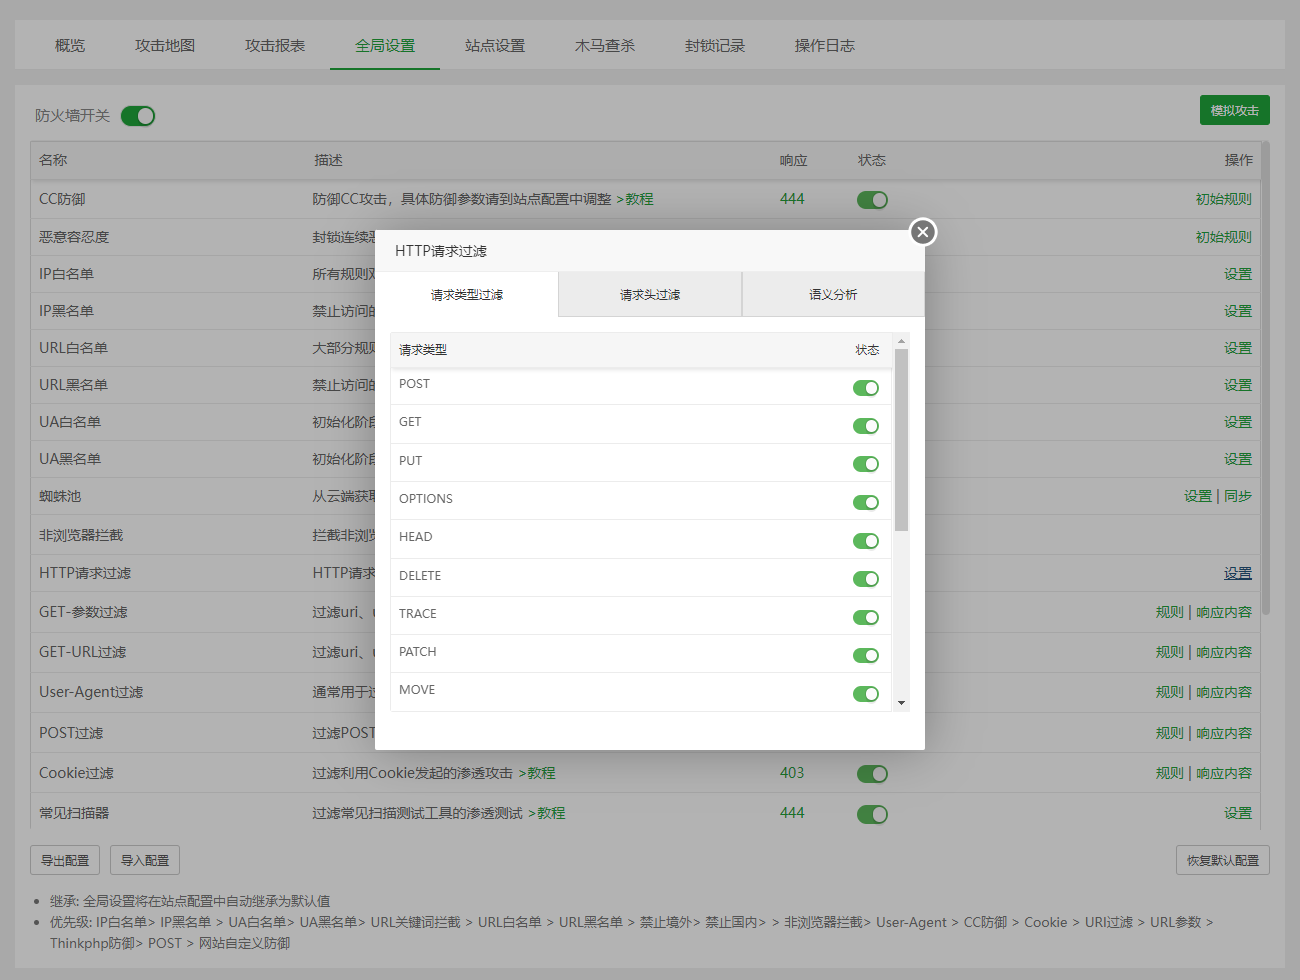
Task: Toggle the POST request type switch
Action: [x=865, y=388]
